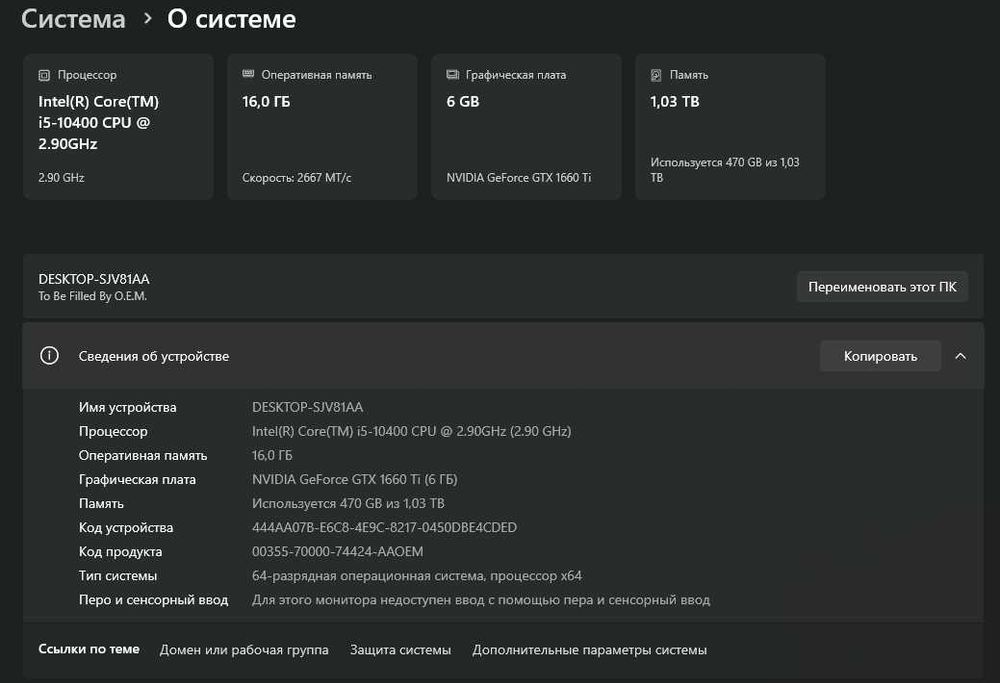The width and height of the screenshot is (1000, 683).
Task: Select the 16,0 ГБ value in device details
Action: 272,455
